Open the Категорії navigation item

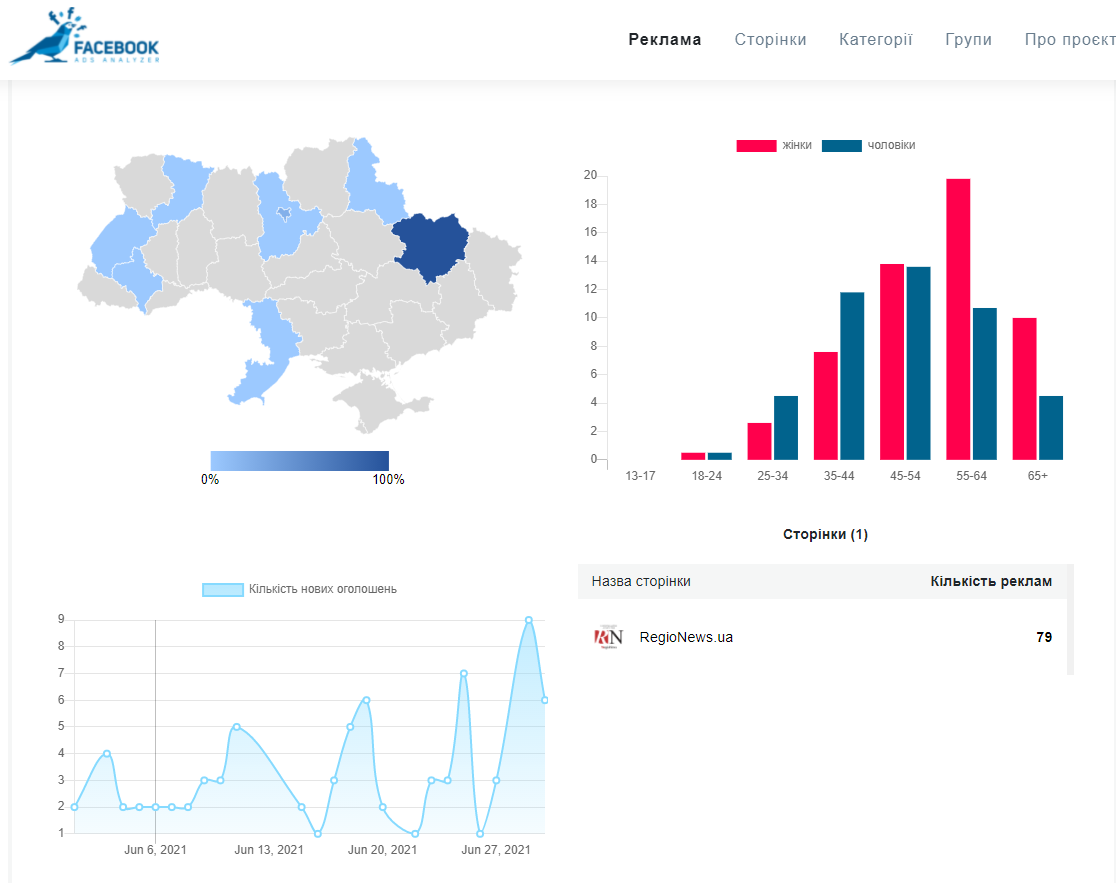point(875,40)
